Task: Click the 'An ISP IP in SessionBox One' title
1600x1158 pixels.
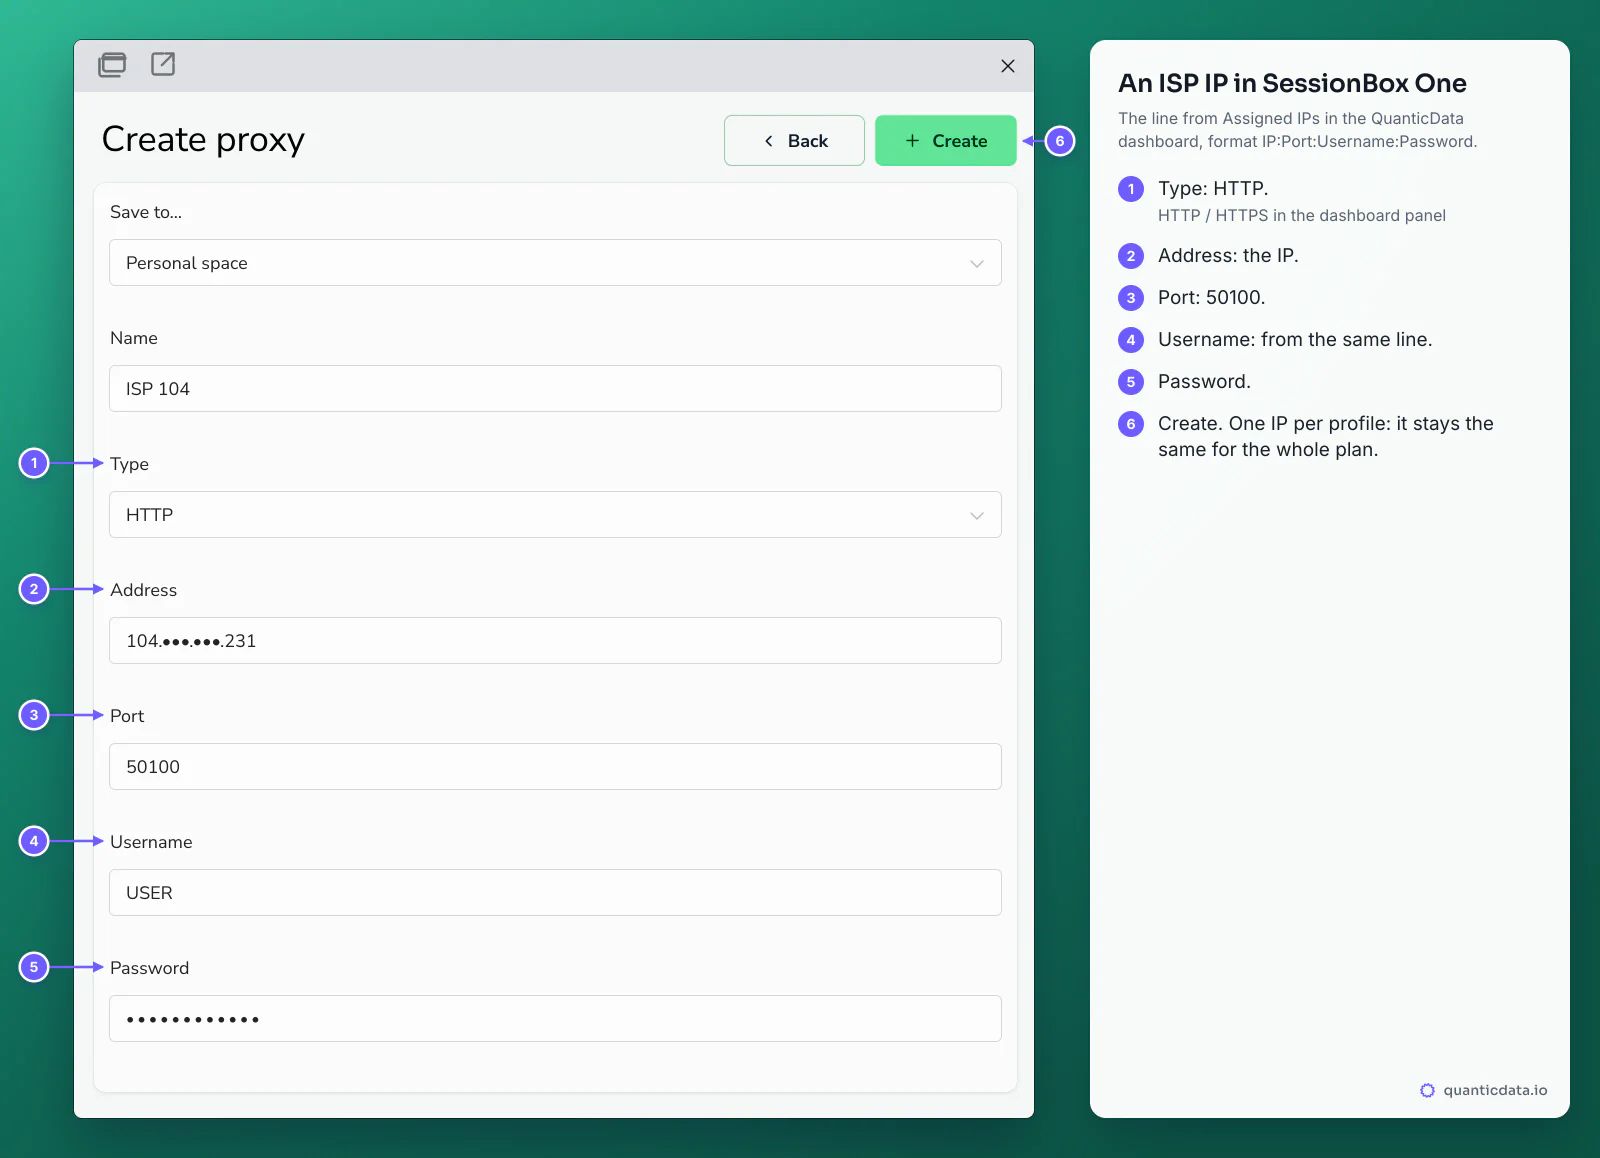Action: 1292,83
